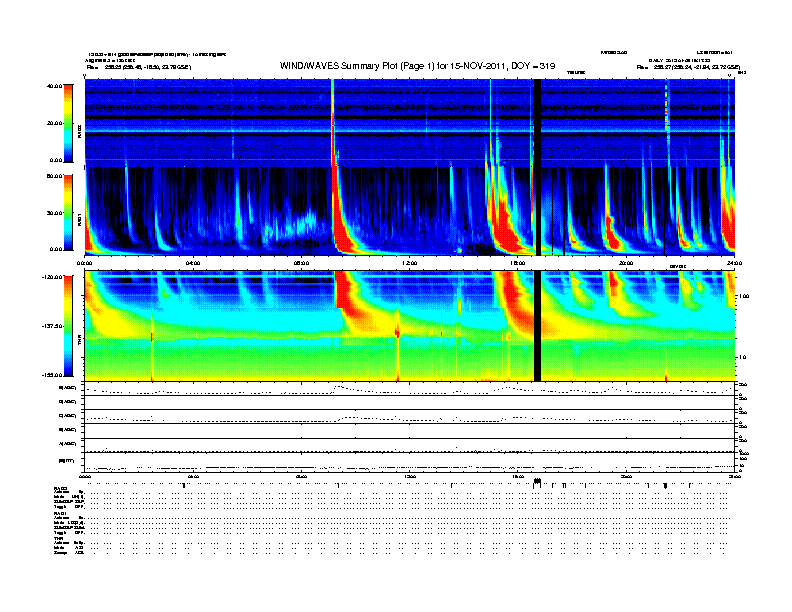792x612 pixels.
Task: Click the black data gap in RAD1 spectrogram
Action: point(537,211)
